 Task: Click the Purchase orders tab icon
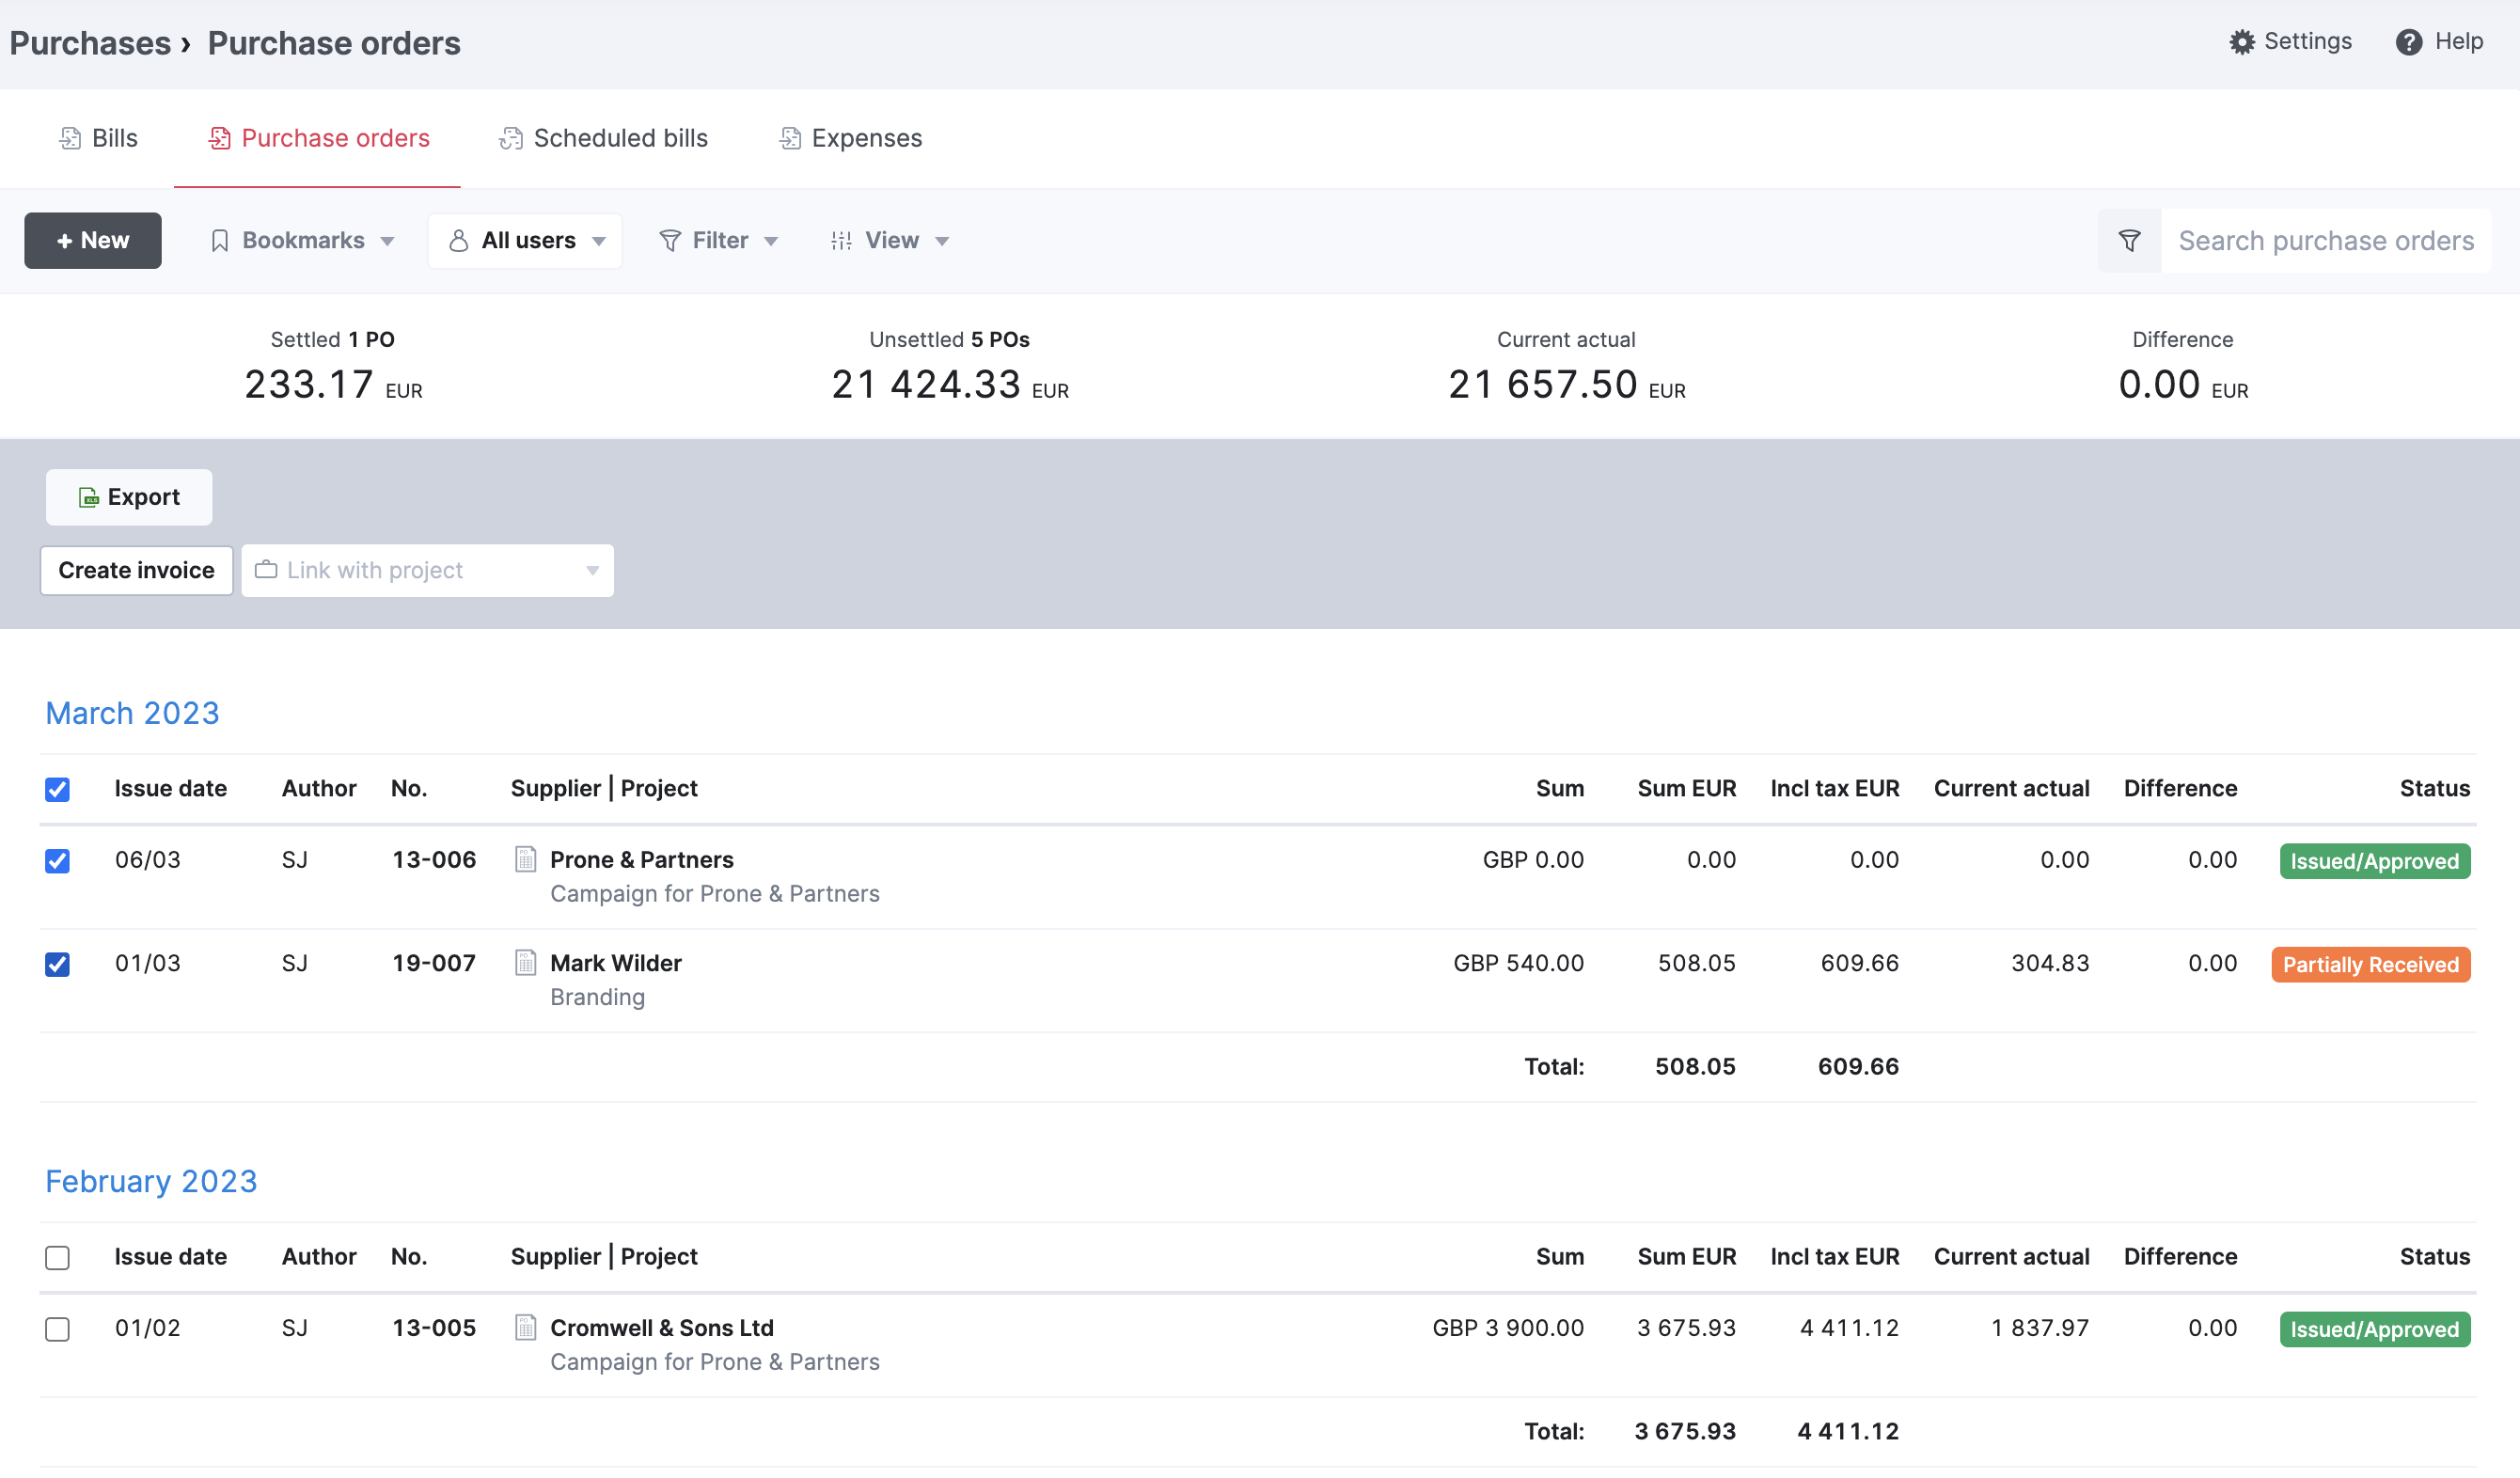point(220,138)
